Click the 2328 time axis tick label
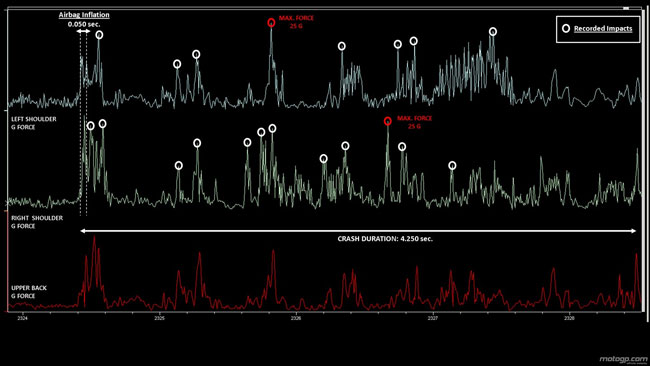Viewport: 650px width, 366px height. (x=569, y=318)
